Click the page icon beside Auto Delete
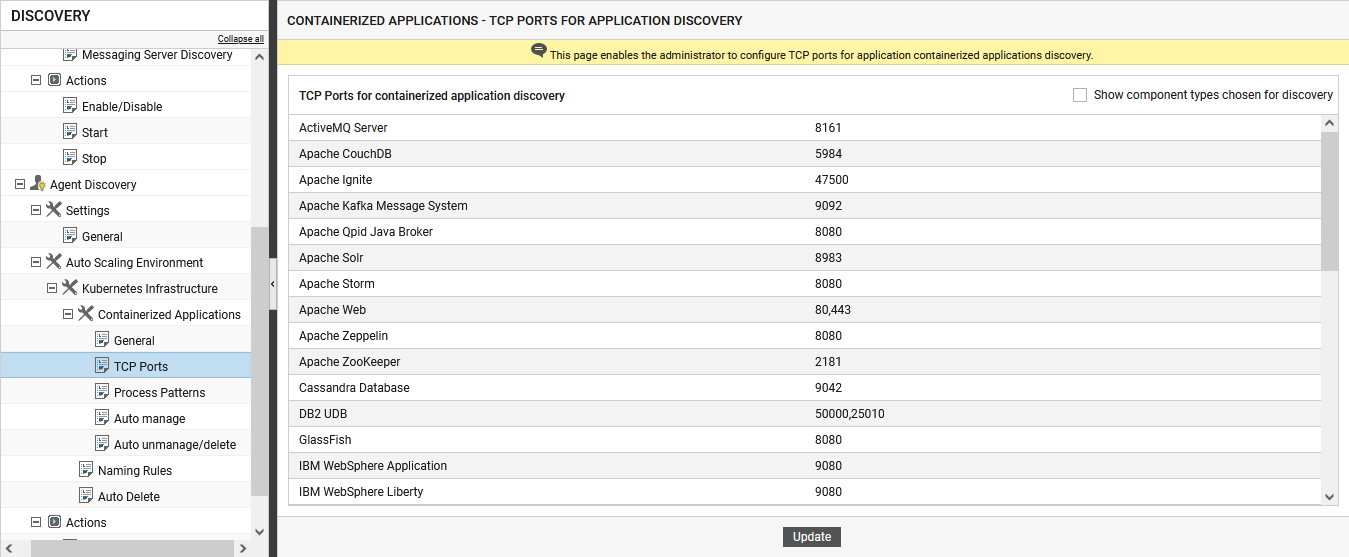The width and height of the screenshot is (1349, 557). coord(86,496)
